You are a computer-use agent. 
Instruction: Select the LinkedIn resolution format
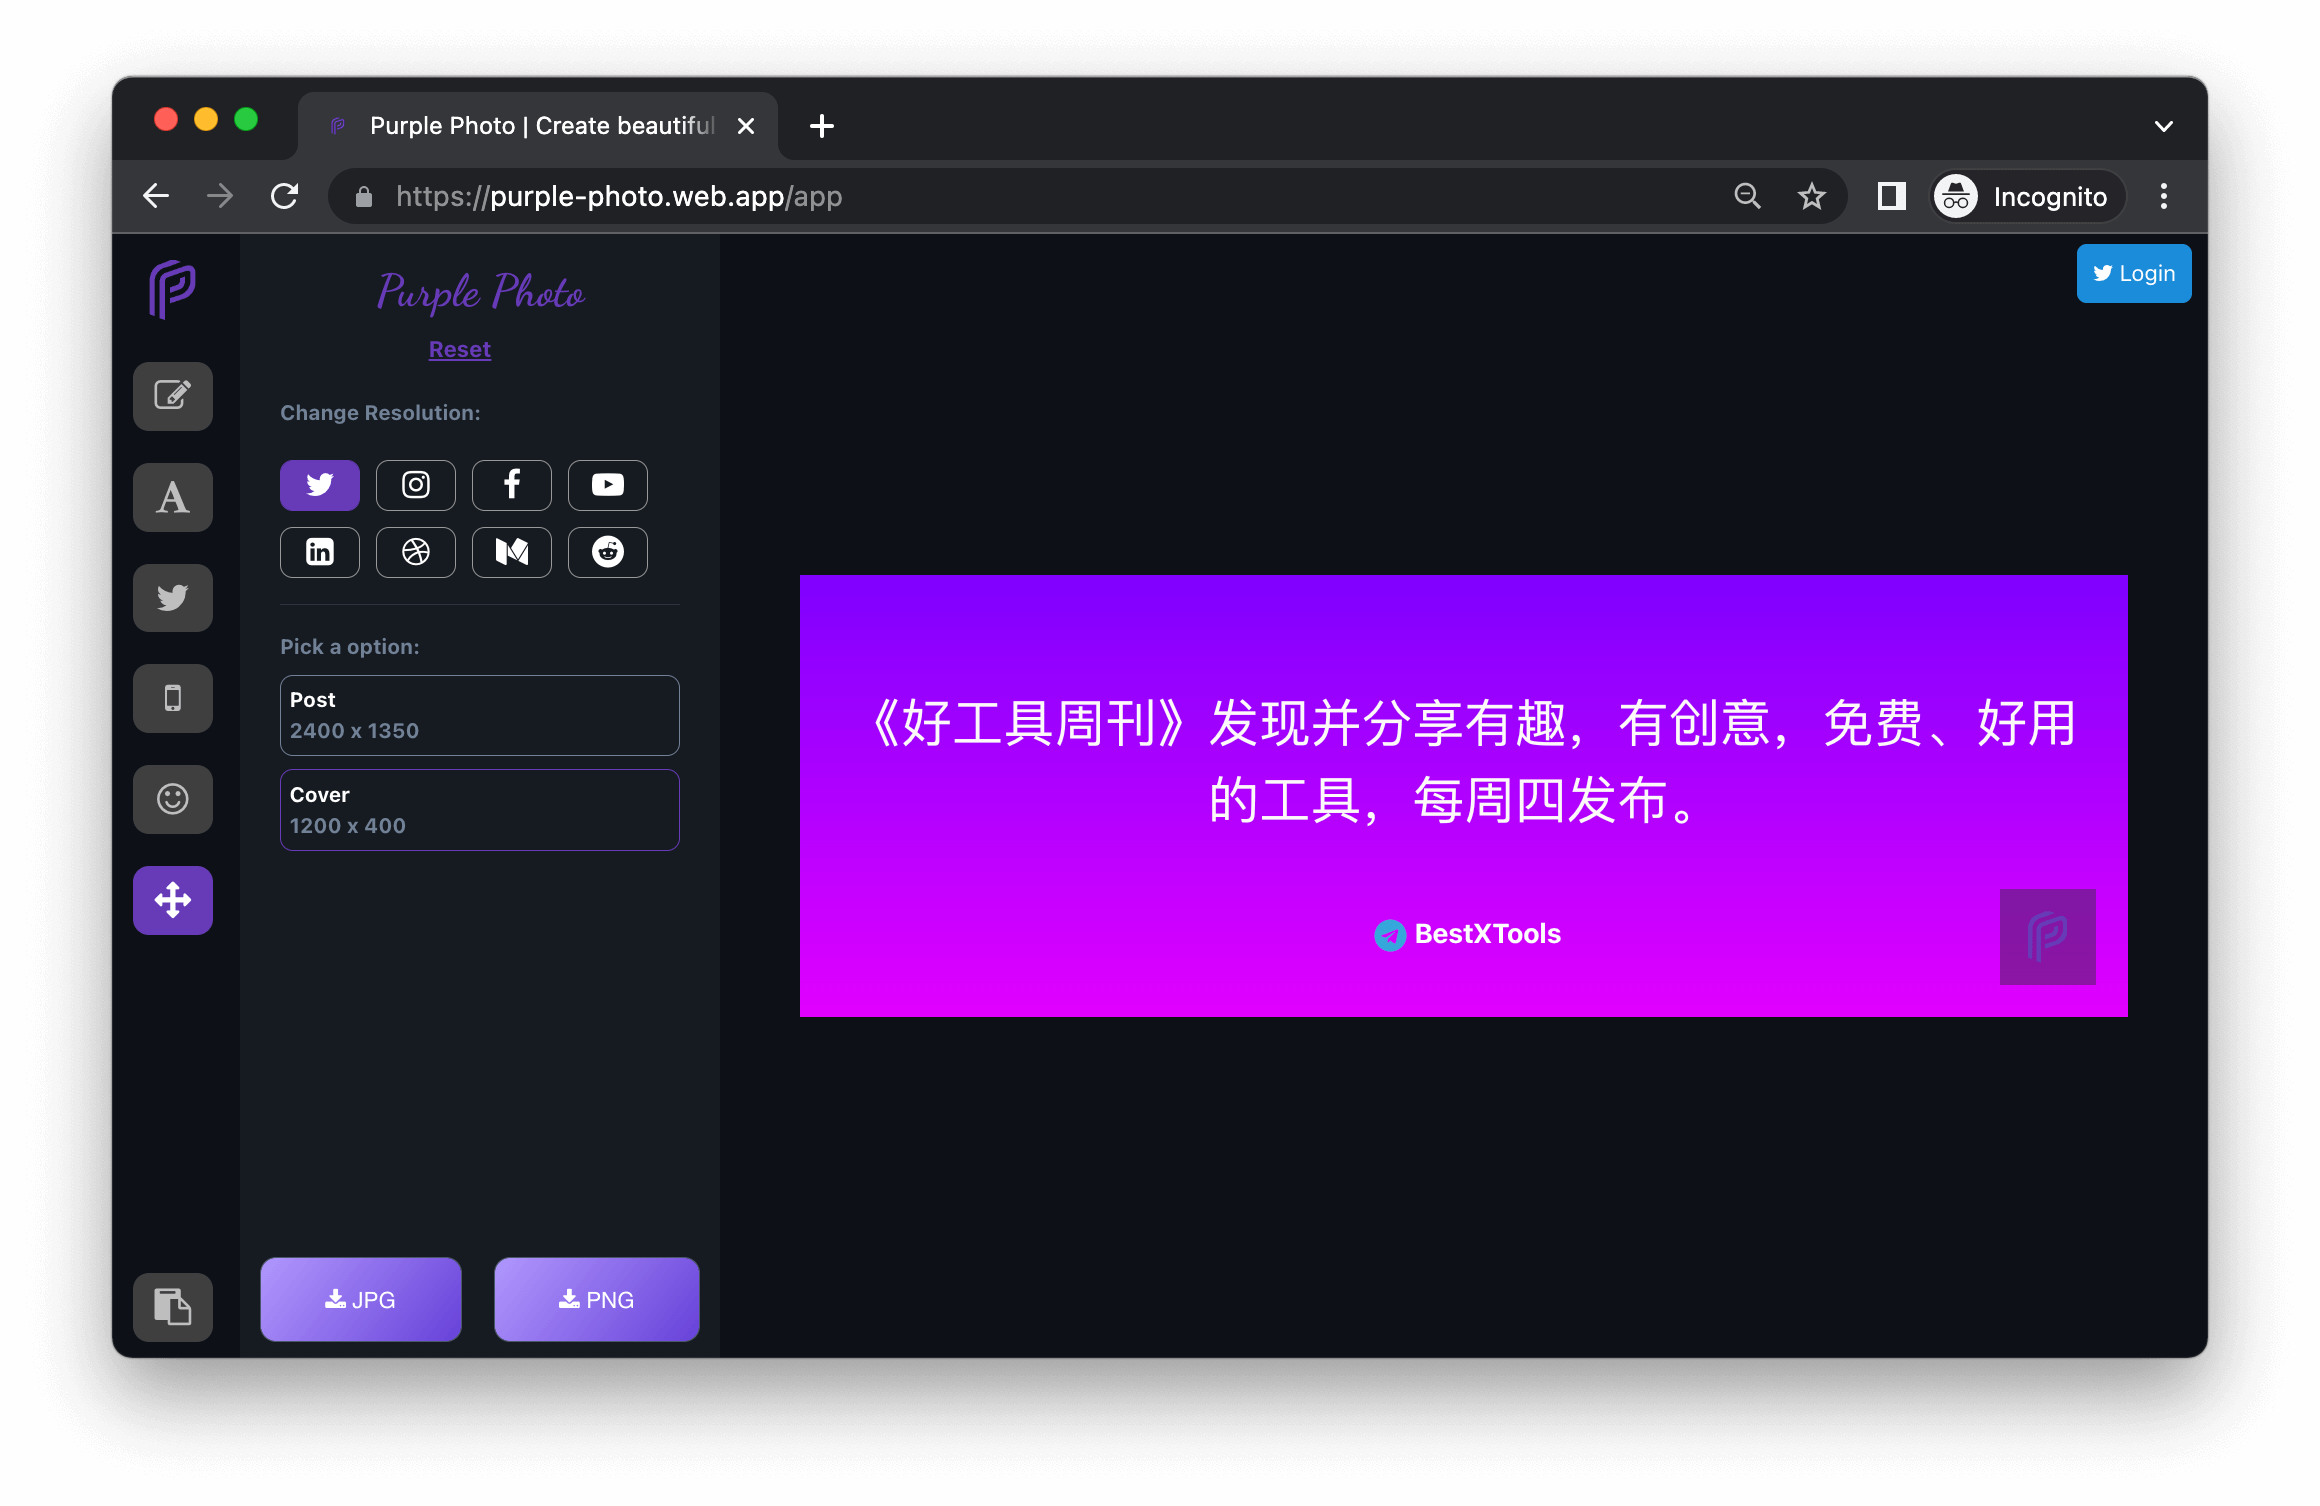(x=320, y=551)
